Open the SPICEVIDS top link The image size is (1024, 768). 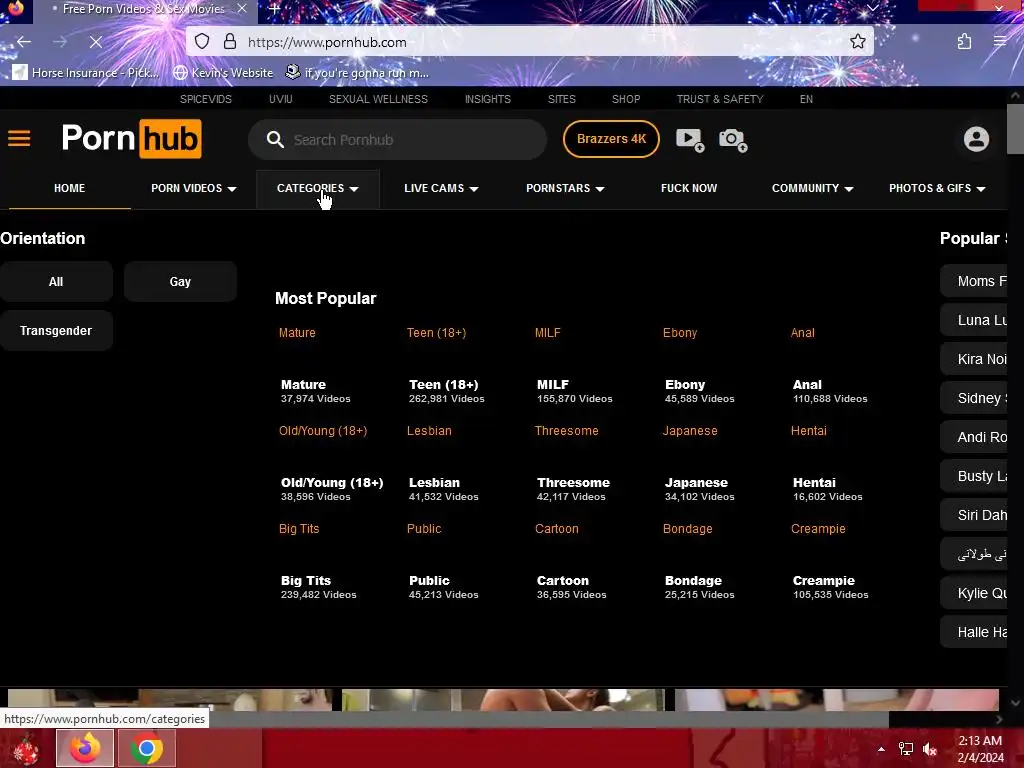point(206,99)
